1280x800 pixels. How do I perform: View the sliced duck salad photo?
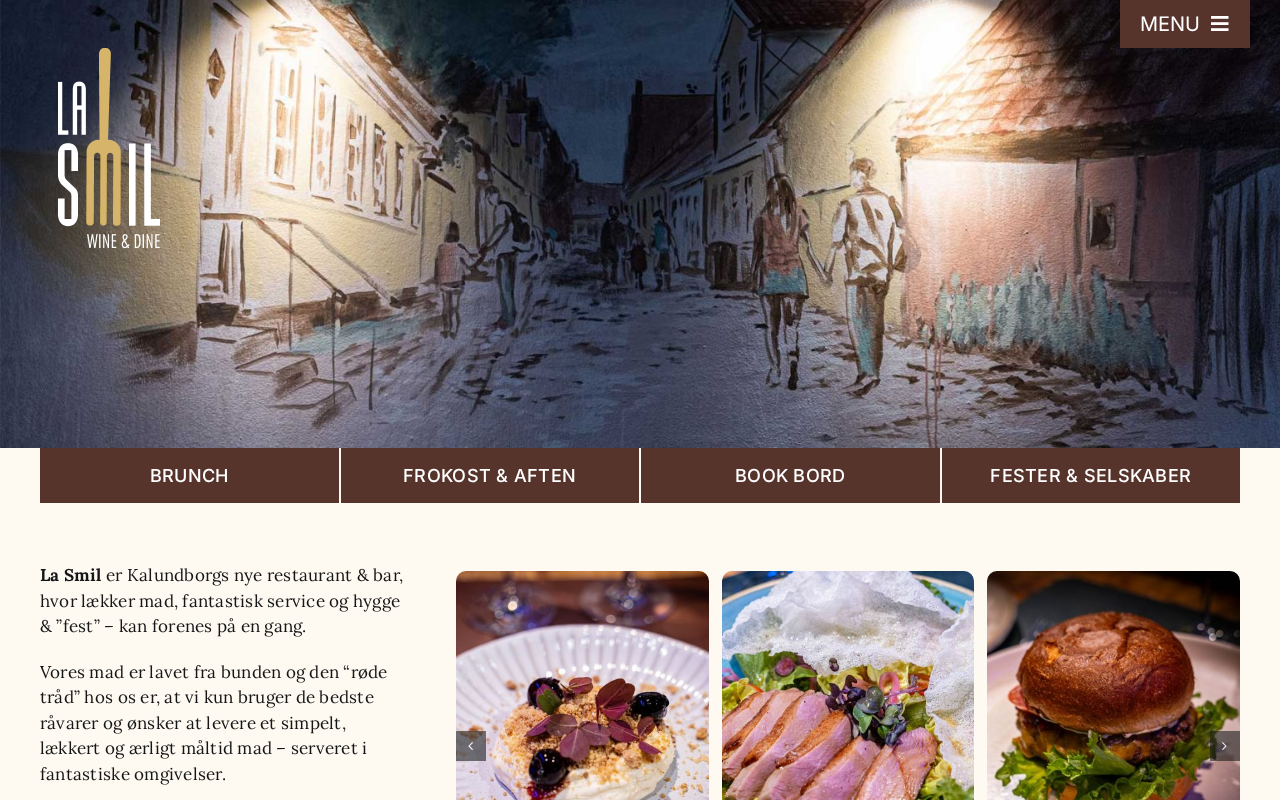(x=848, y=685)
